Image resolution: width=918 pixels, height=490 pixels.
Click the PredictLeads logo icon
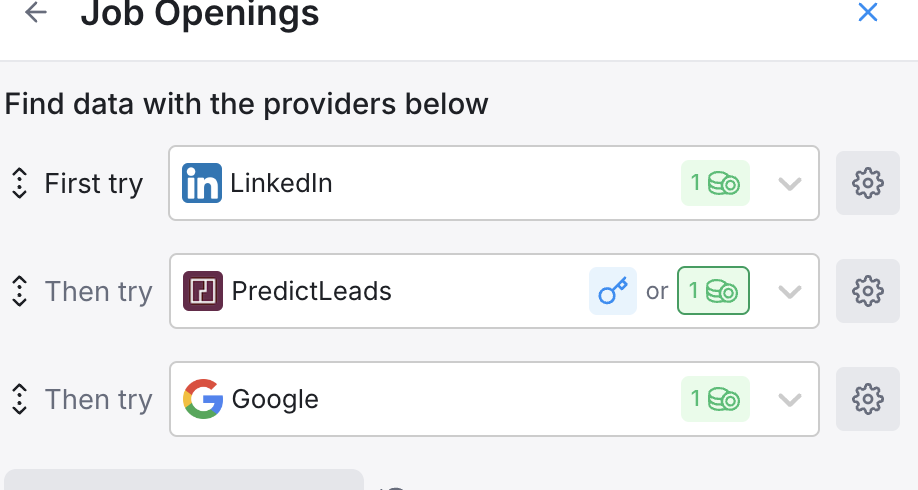(202, 291)
